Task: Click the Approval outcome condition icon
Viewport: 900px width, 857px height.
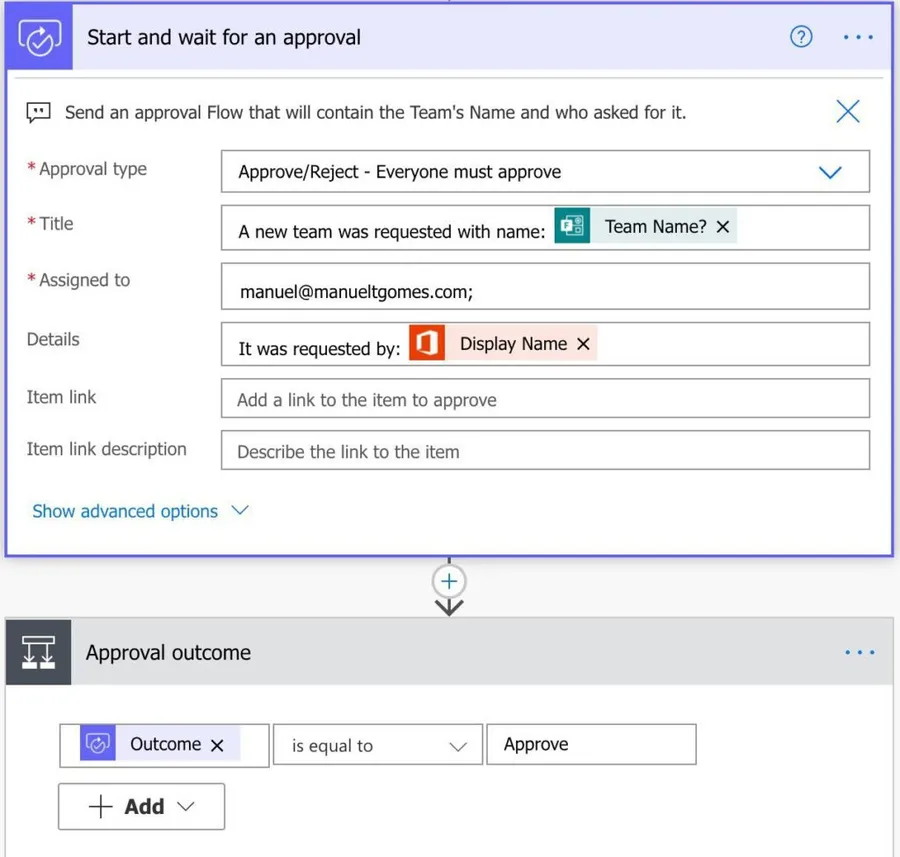Action: pyautogui.click(x=39, y=653)
